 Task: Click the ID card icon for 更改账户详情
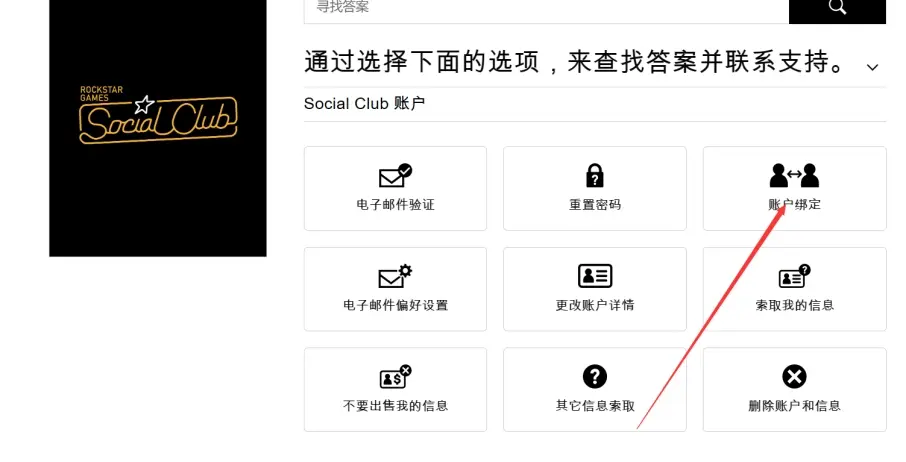point(595,276)
